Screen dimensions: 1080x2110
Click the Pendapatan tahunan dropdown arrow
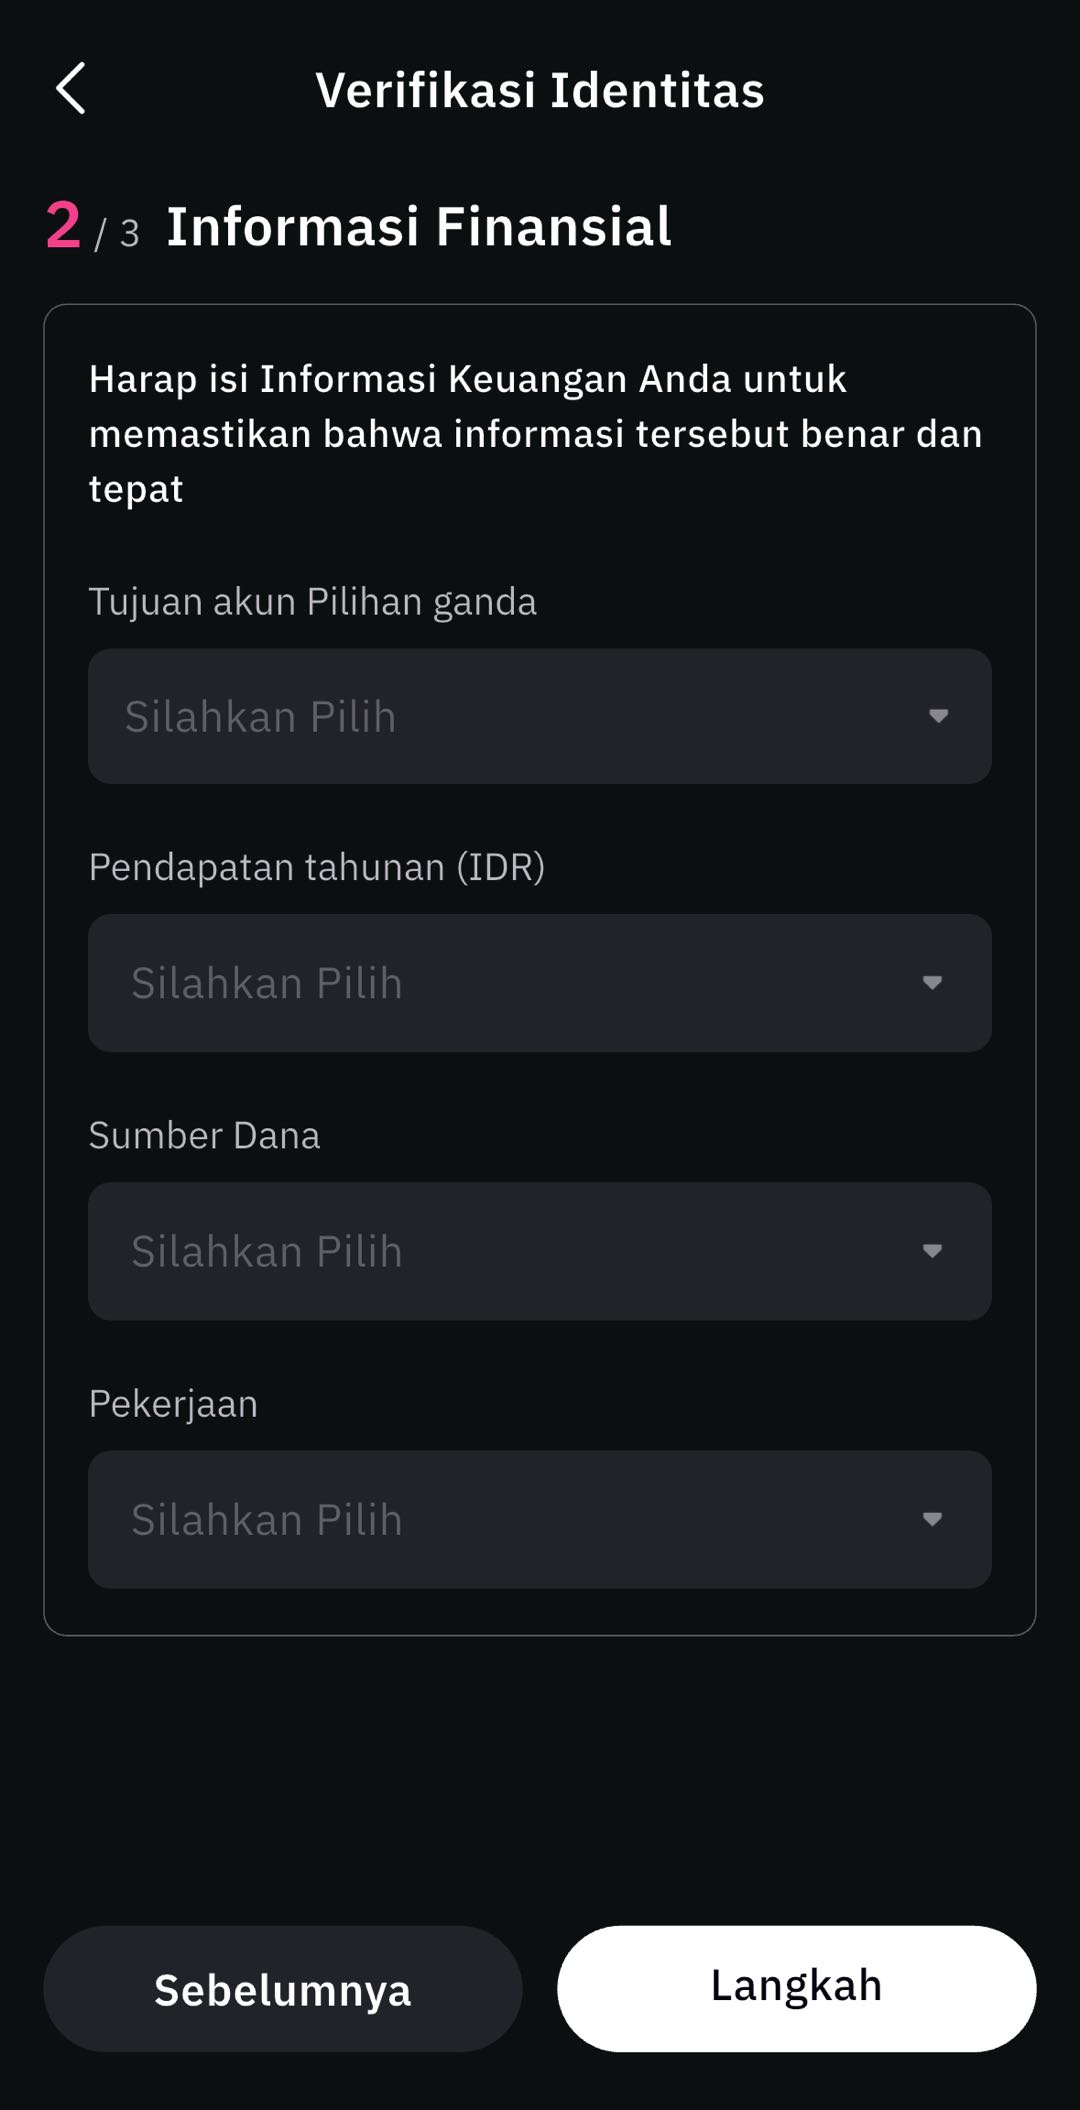coord(932,983)
